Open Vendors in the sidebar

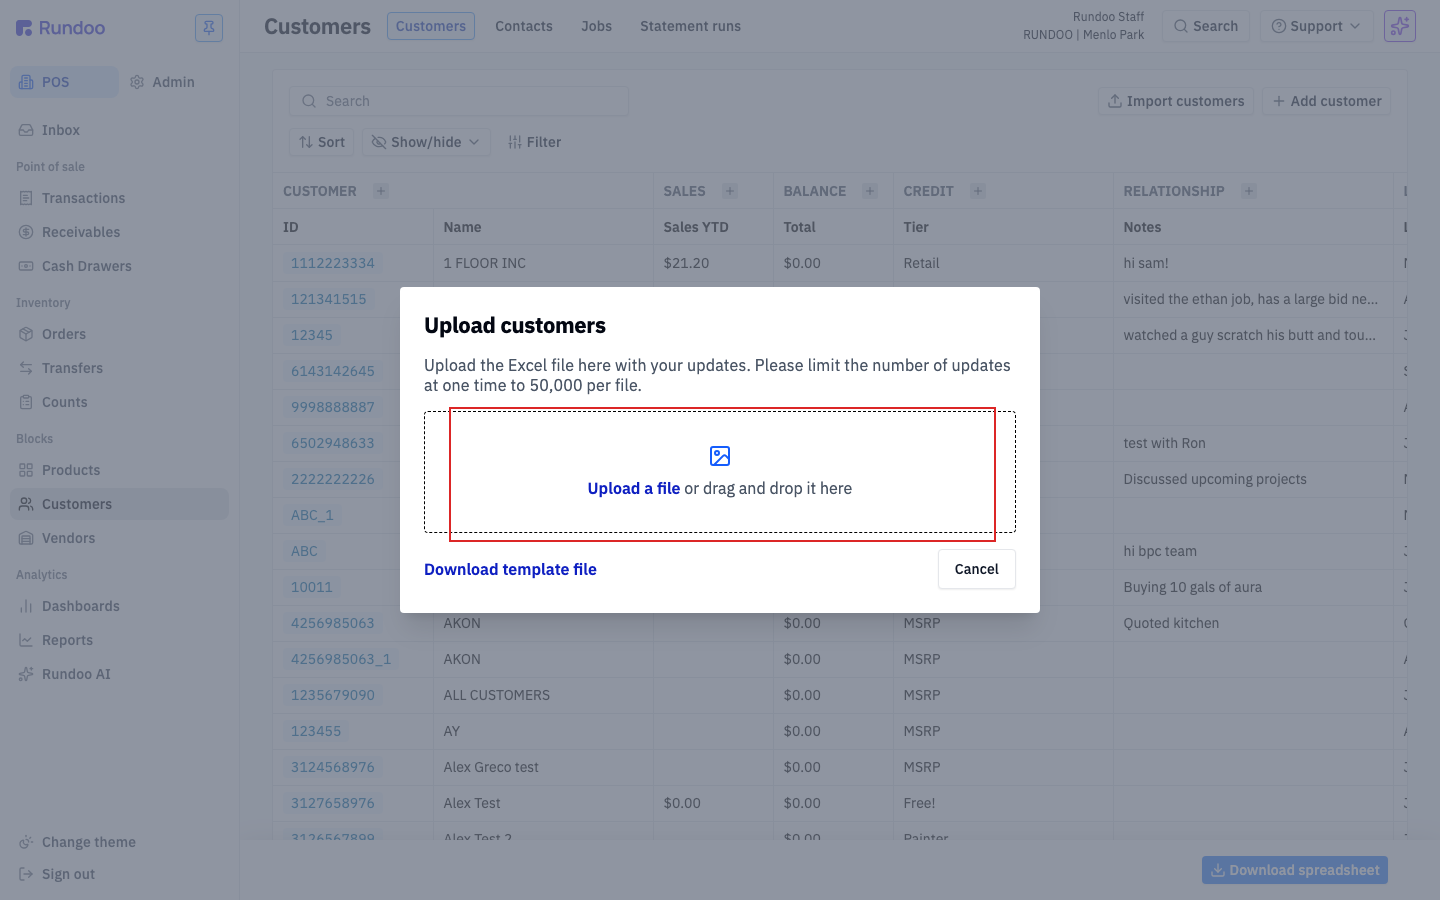120,538
